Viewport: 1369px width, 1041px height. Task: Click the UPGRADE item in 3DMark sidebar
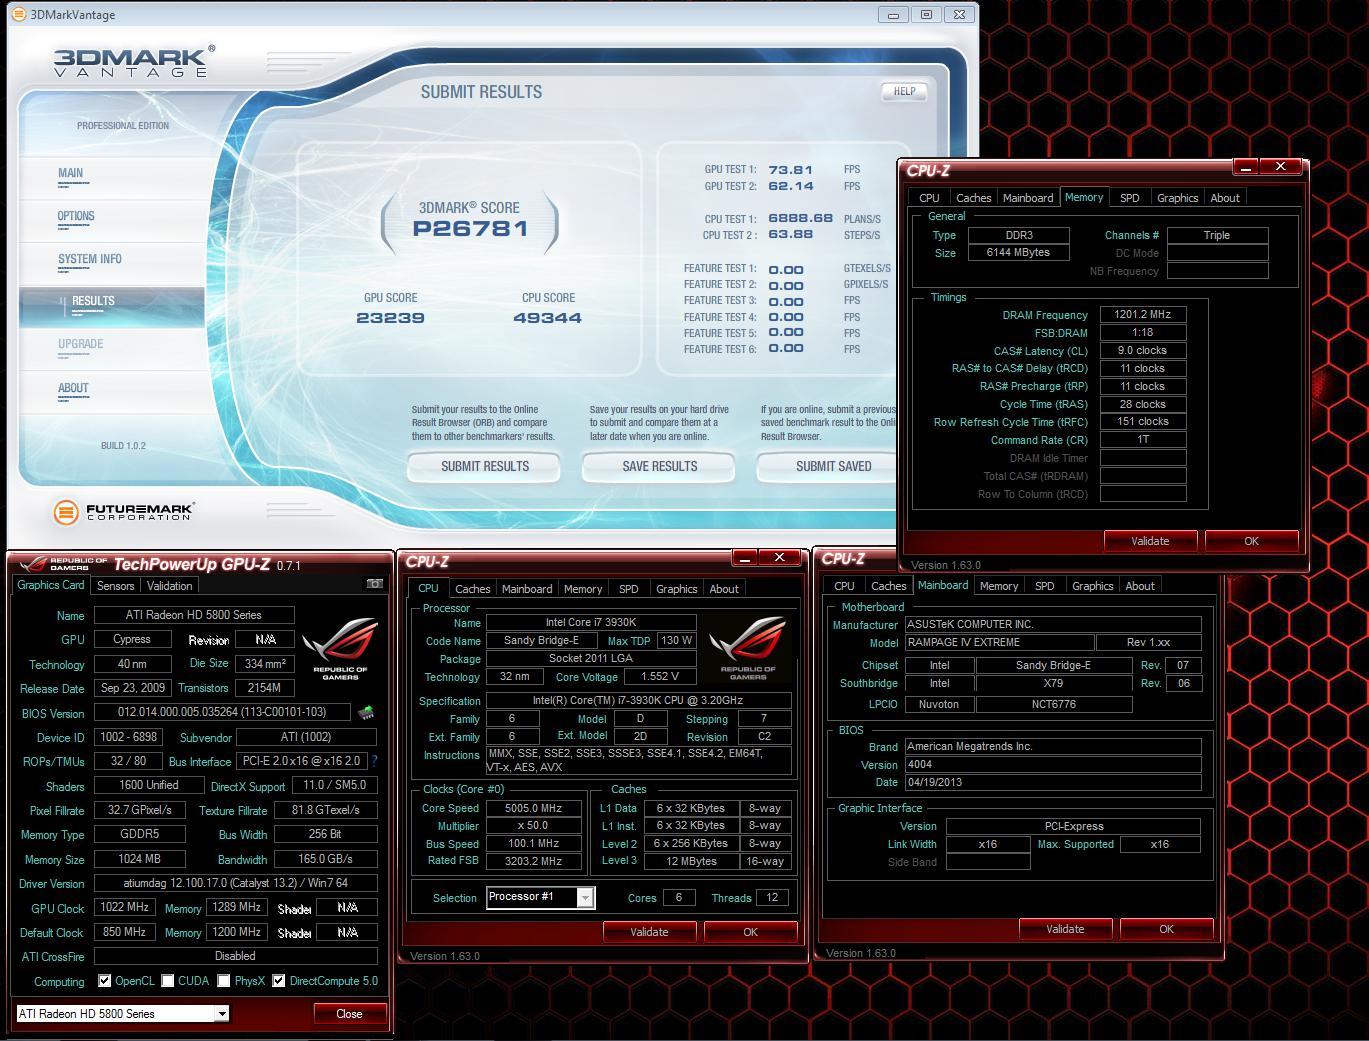point(81,344)
